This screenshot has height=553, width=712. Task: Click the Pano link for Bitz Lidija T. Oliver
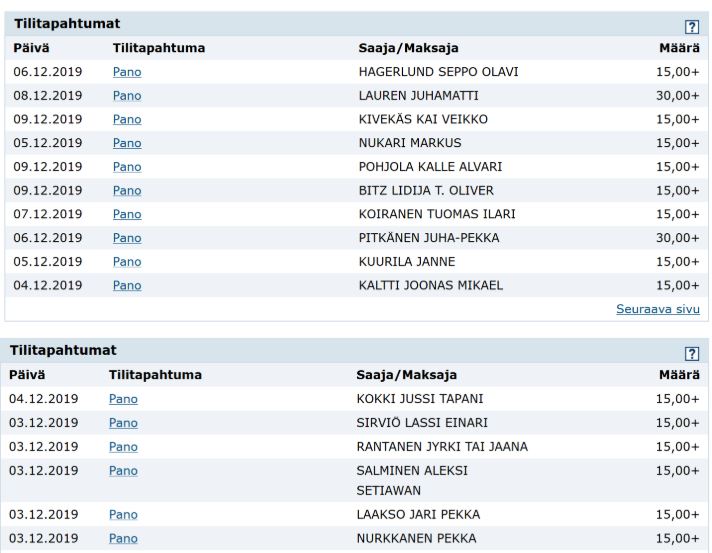tap(127, 190)
